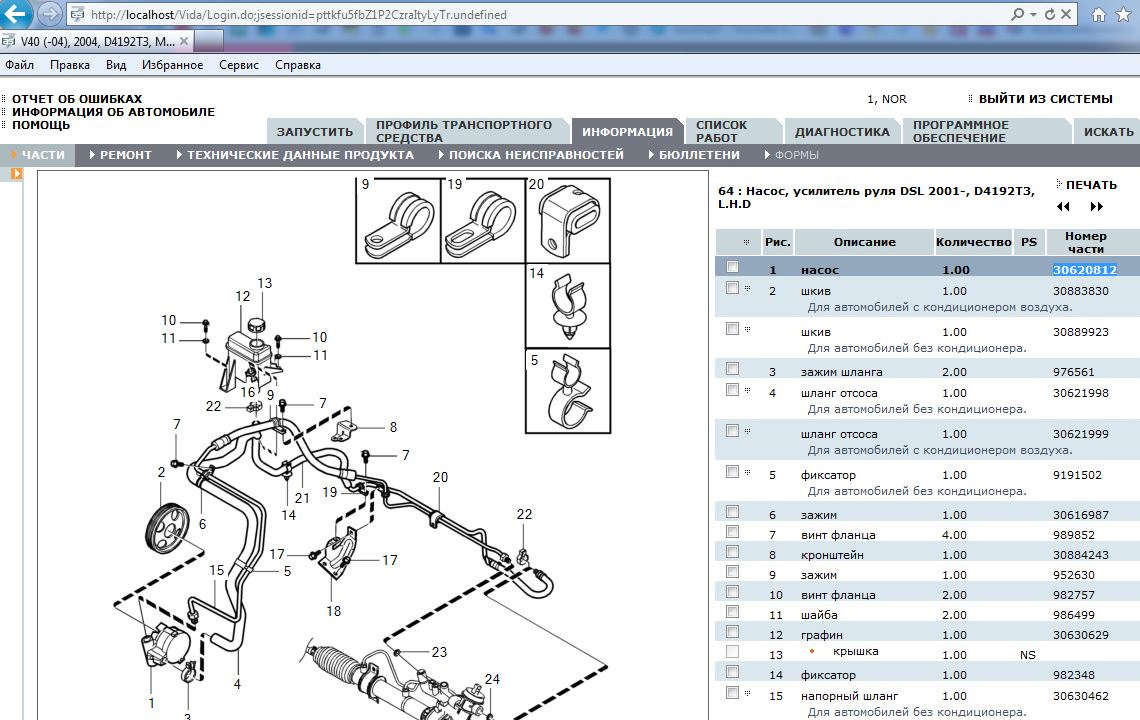Go to next illustration with double-right arrows
This screenshot has width=1140, height=720.
pos(1096,206)
